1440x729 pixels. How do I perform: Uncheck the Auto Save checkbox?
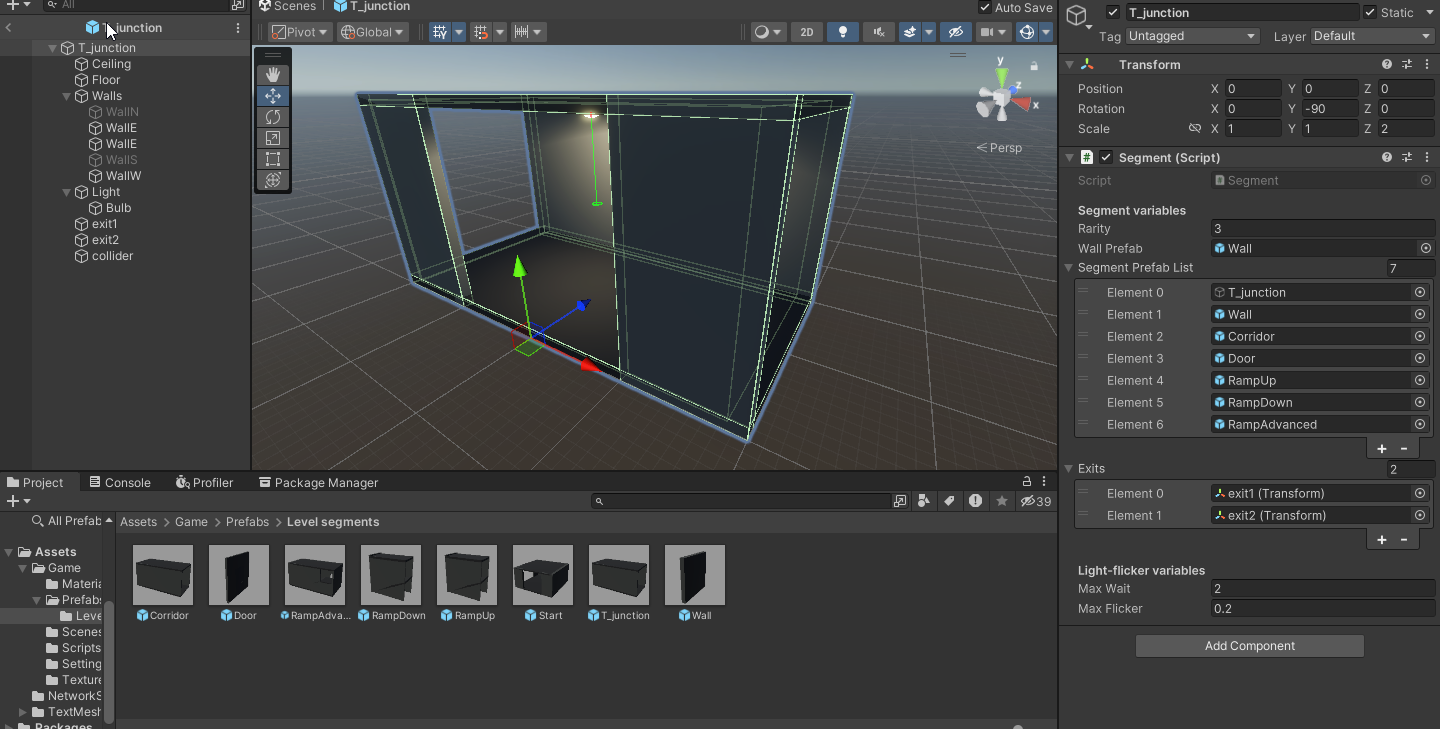point(984,7)
